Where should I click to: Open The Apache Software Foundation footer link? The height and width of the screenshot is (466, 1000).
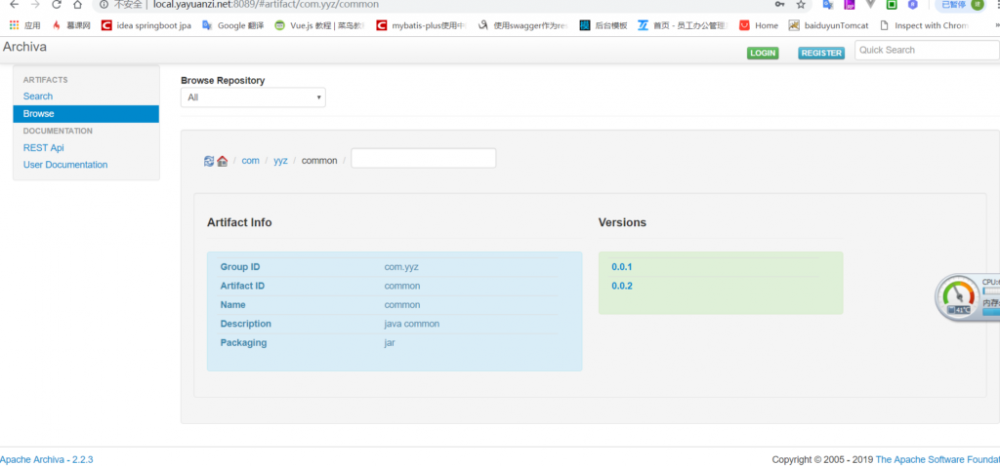click(x=938, y=459)
